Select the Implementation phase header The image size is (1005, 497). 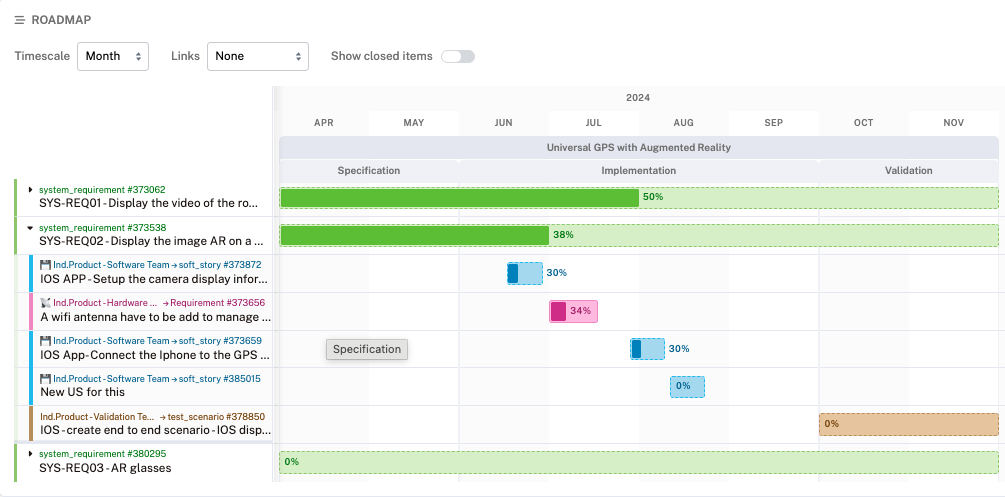638,170
